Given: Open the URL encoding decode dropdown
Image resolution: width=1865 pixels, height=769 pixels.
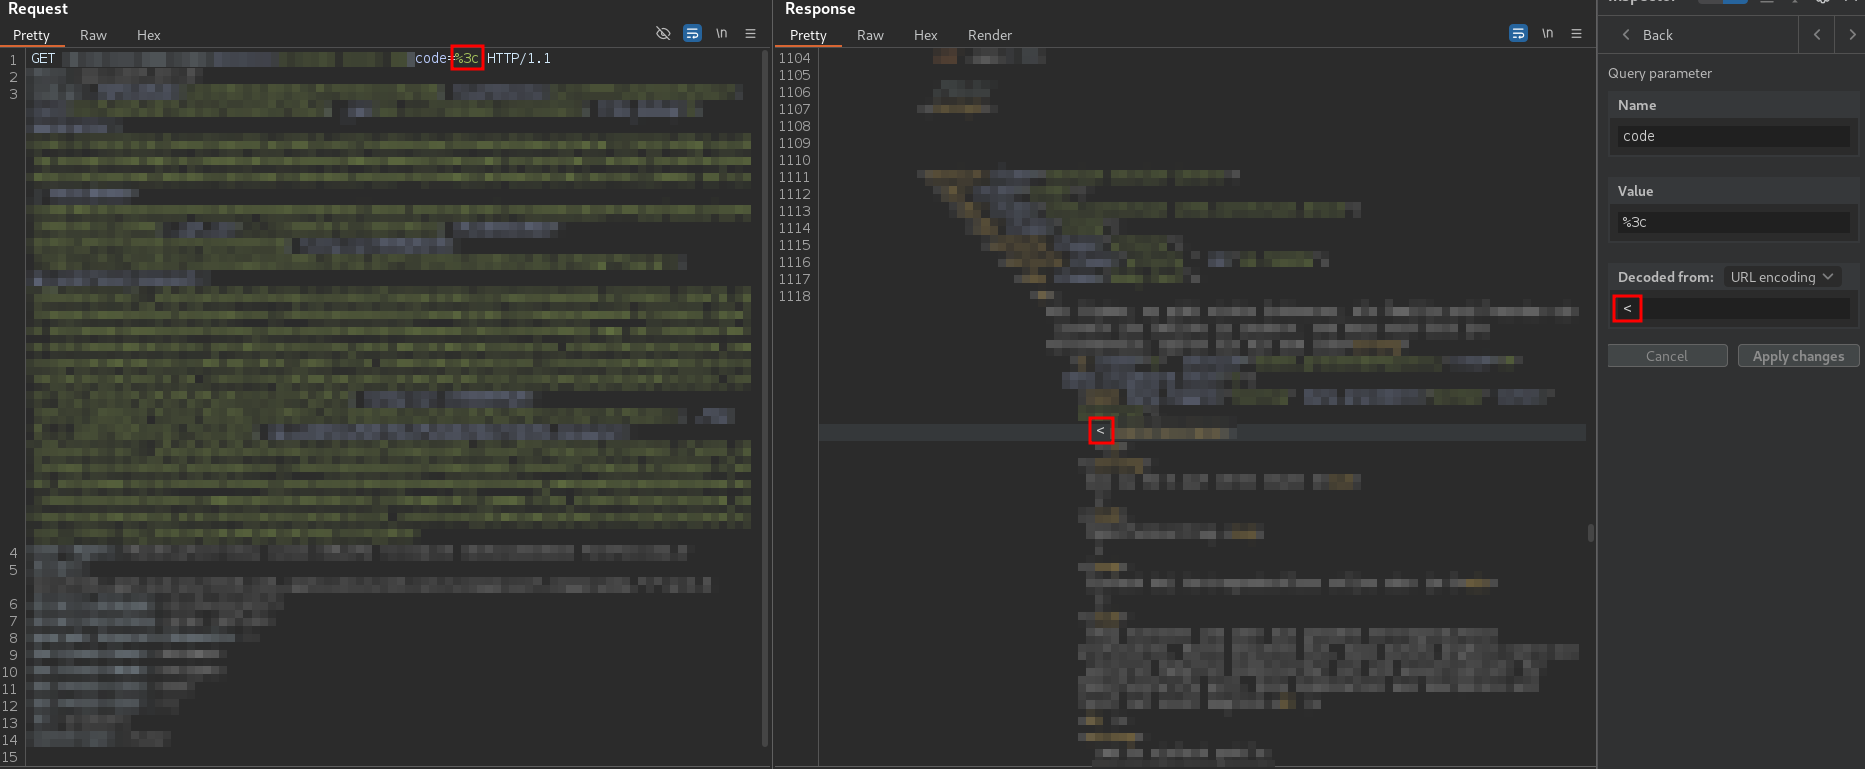Looking at the screenshot, I should click(1782, 277).
